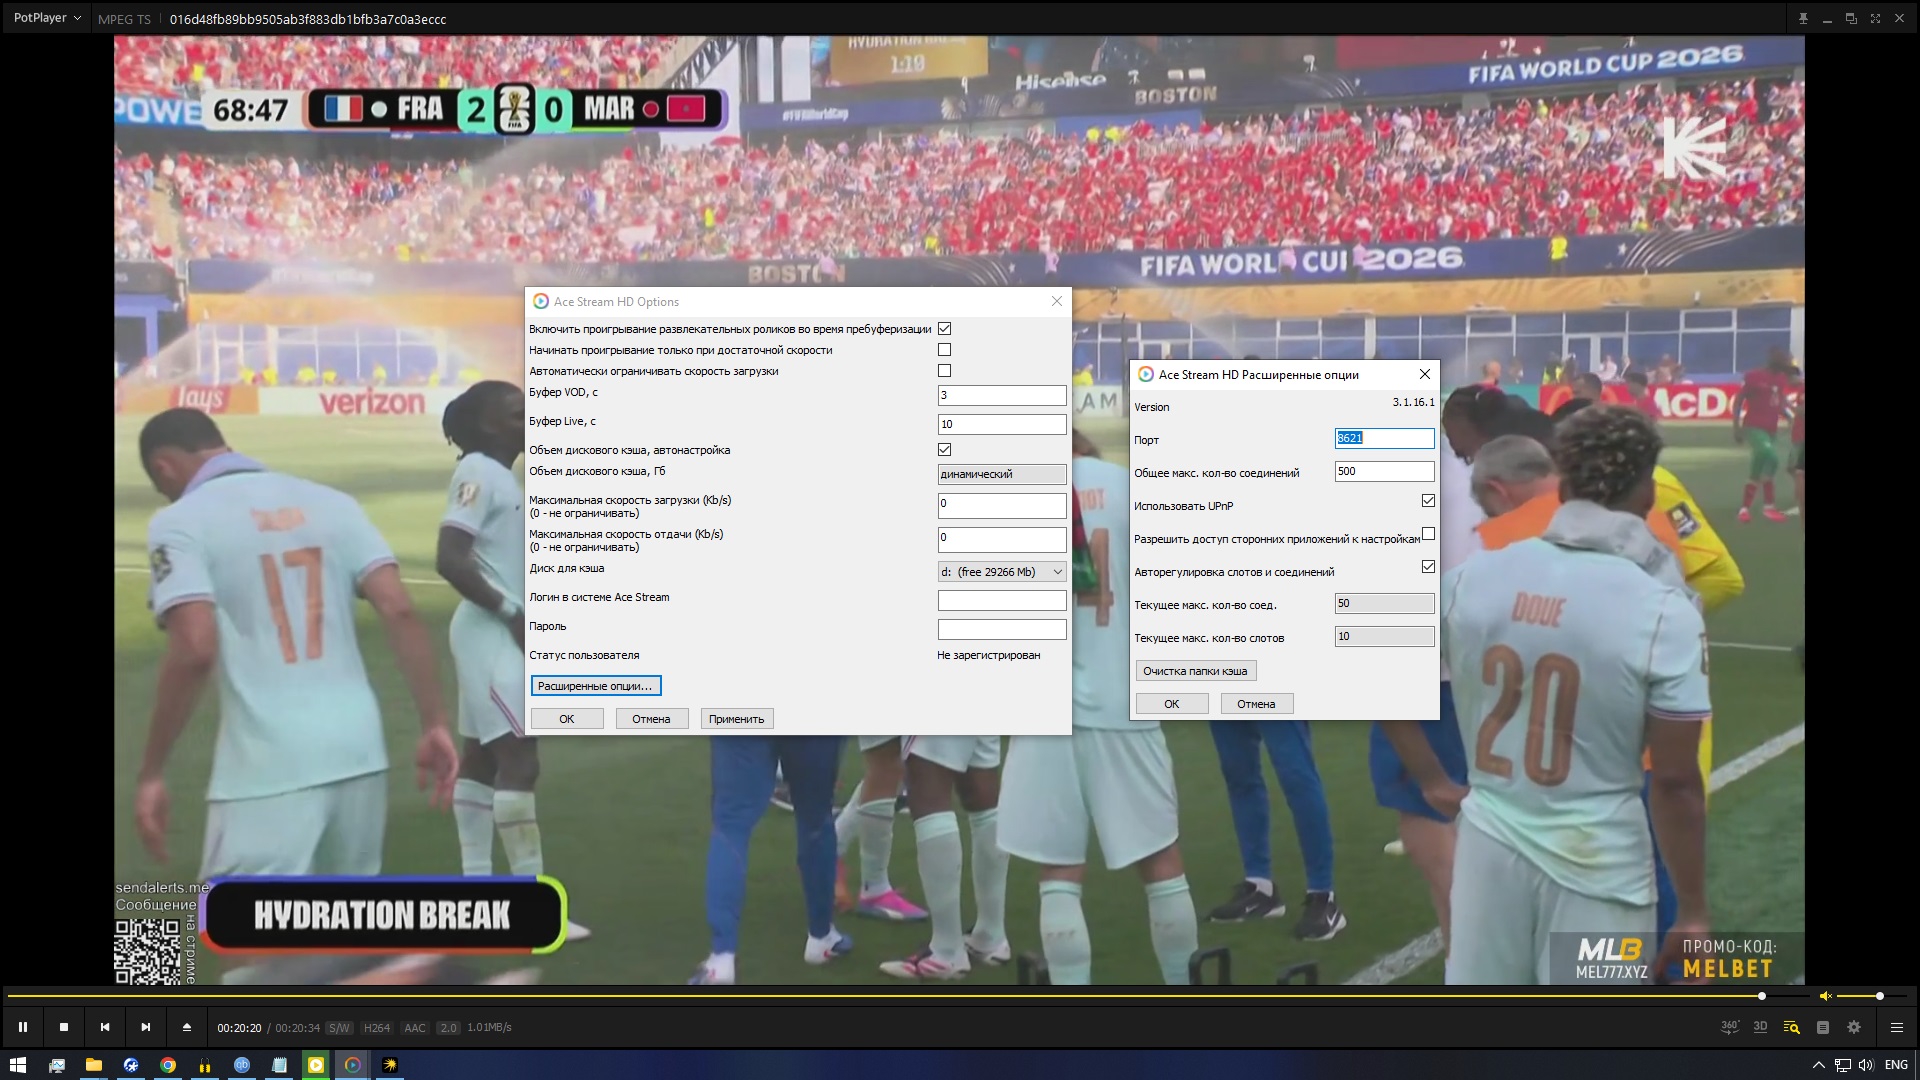This screenshot has height=1080, width=1920.
Task: Click the 'Пароль' password field
Action: point(1002,630)
